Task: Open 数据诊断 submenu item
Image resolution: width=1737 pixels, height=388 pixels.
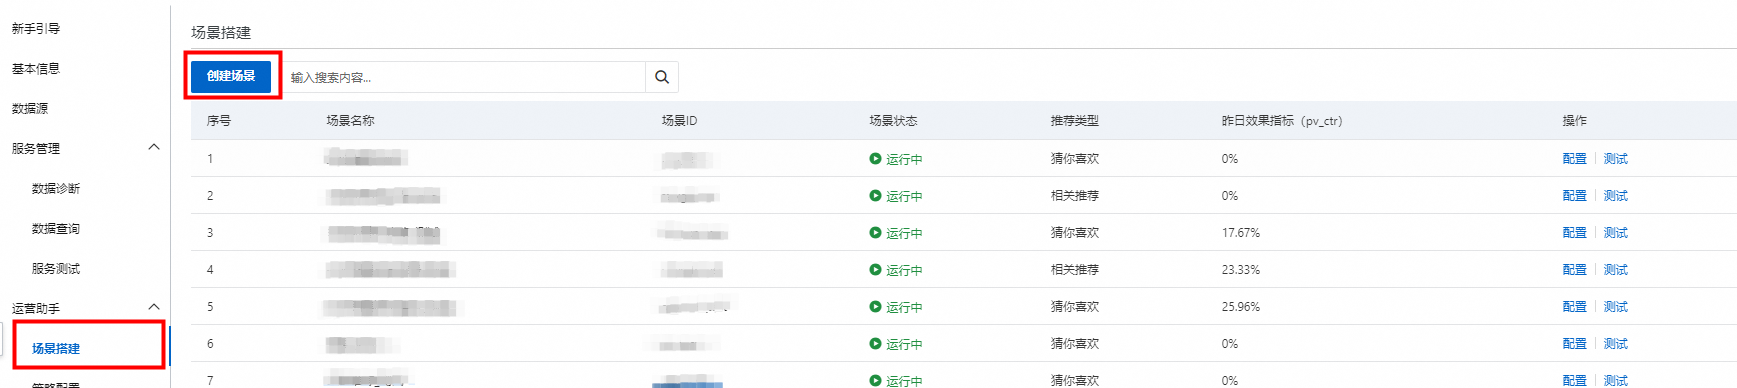Action: click(x=56, y=189)
